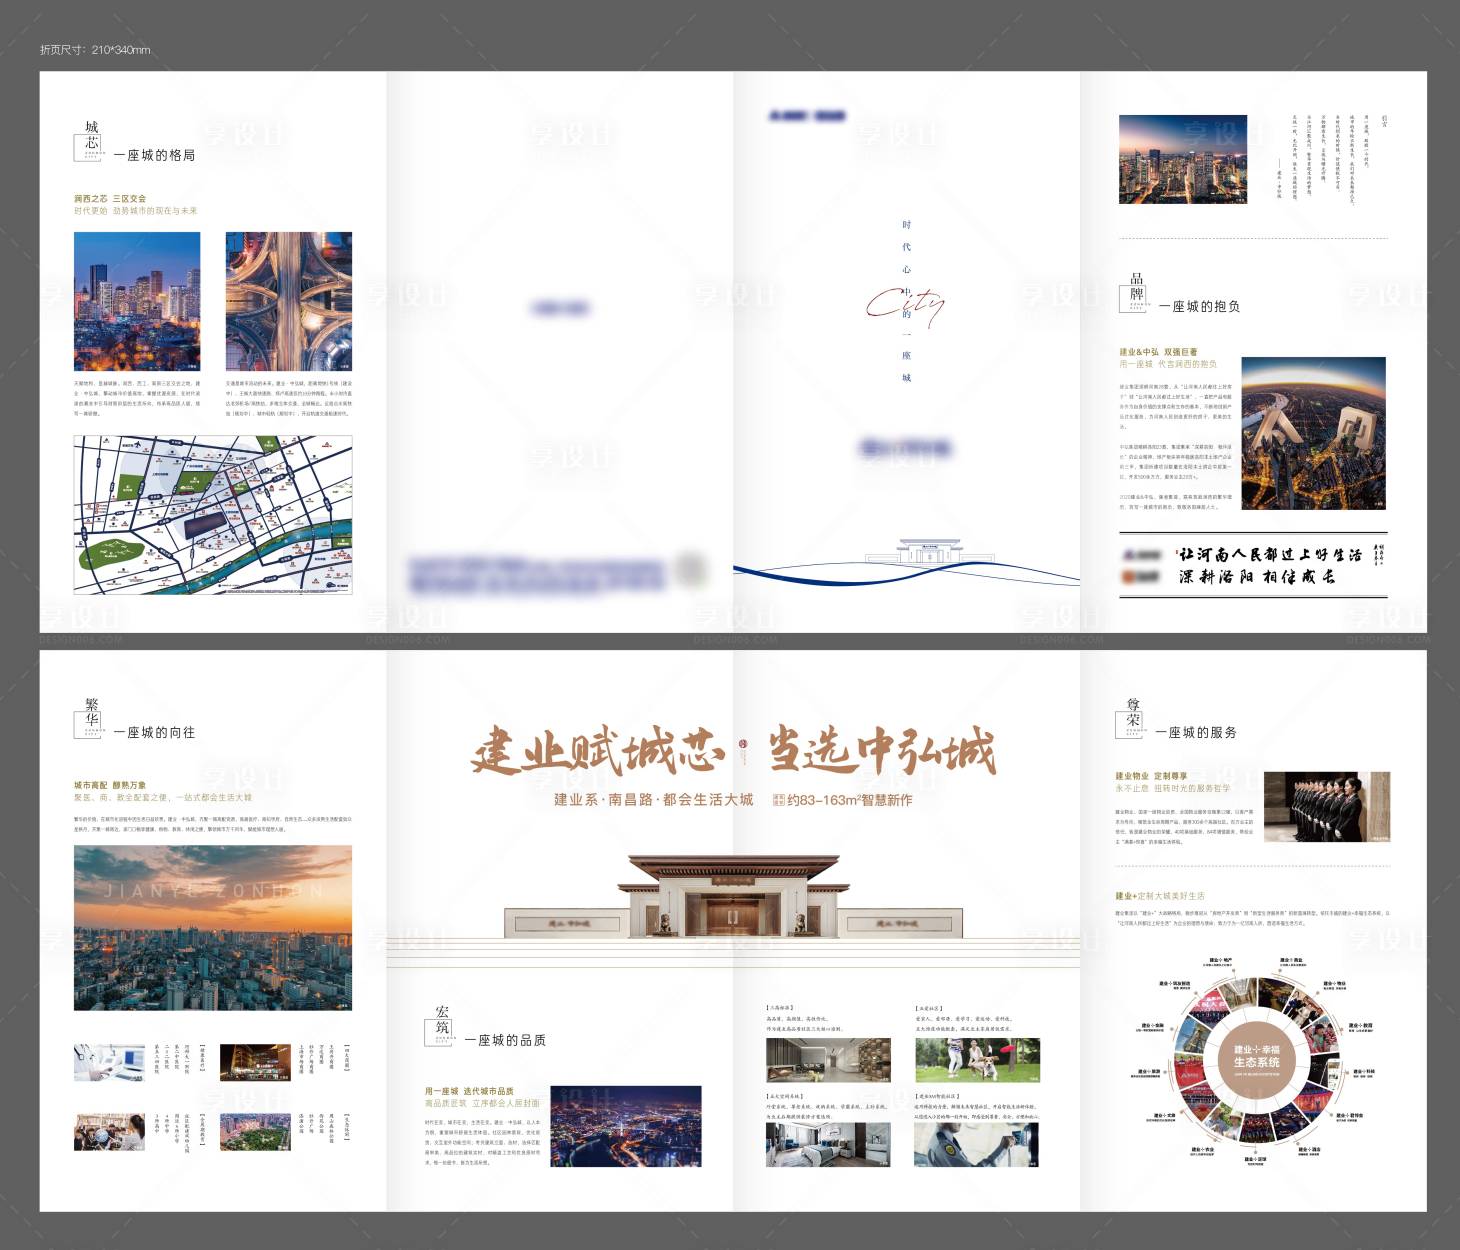Screen dimensions: 1460x1250
Task: Click the subtitle 城市高配 醇熟万象
Action: click(110, 785)
